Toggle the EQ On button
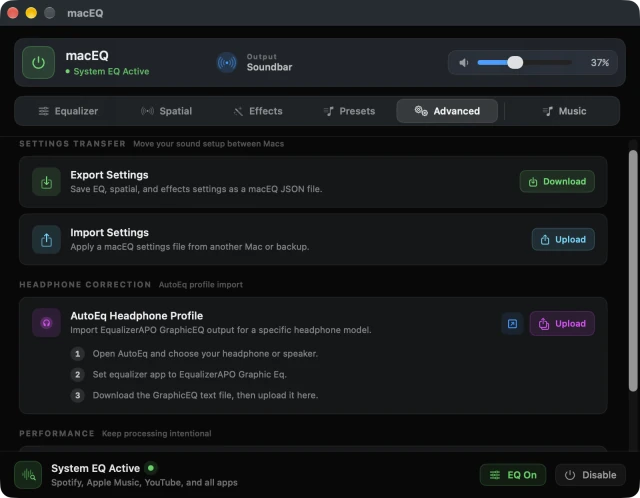Image resolution: width=640 pixels, height=498 pixels. tap(513, 475)
